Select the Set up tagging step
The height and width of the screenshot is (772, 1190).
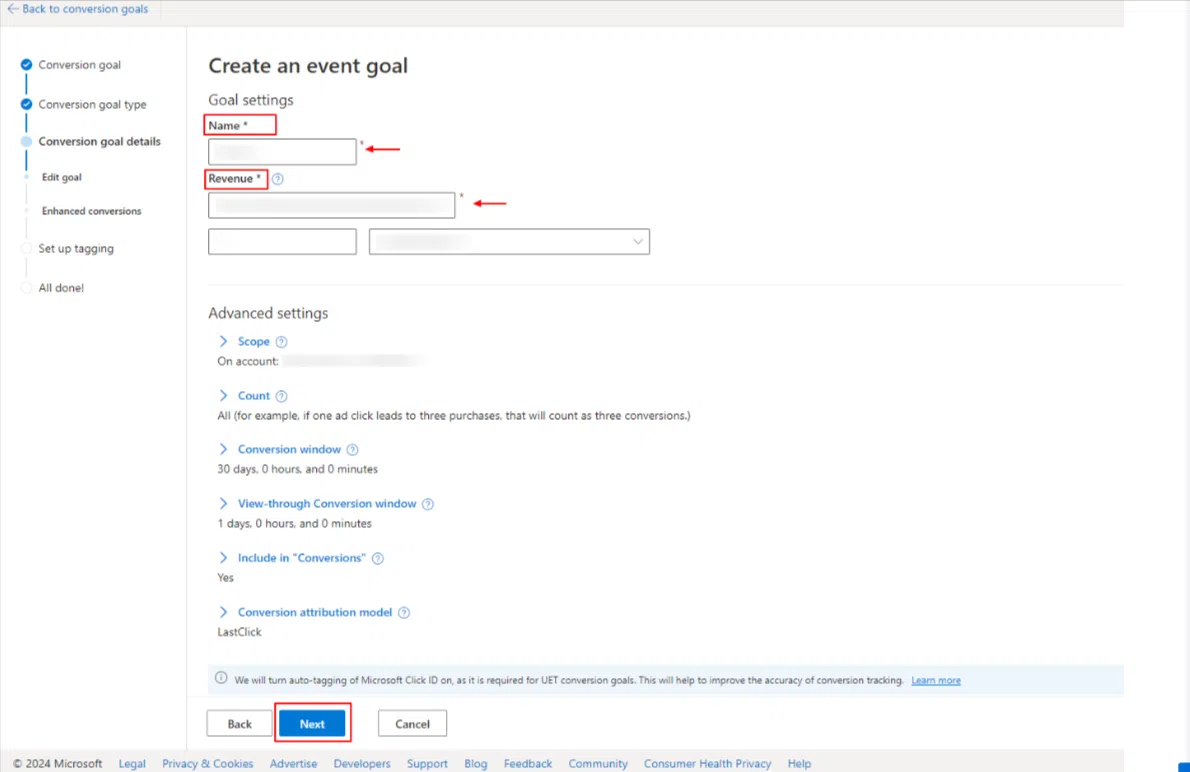point(76,248)
